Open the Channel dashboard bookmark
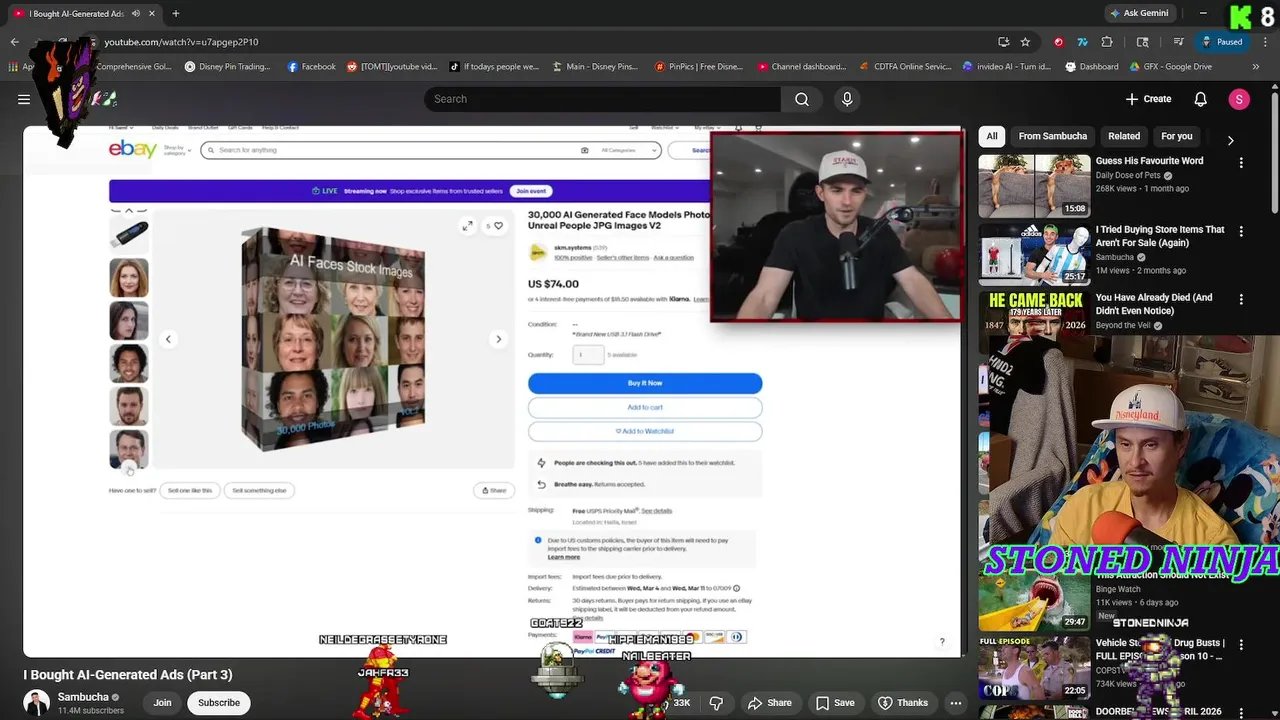This screenshot has width=1280, height=720. click(801, 67)
